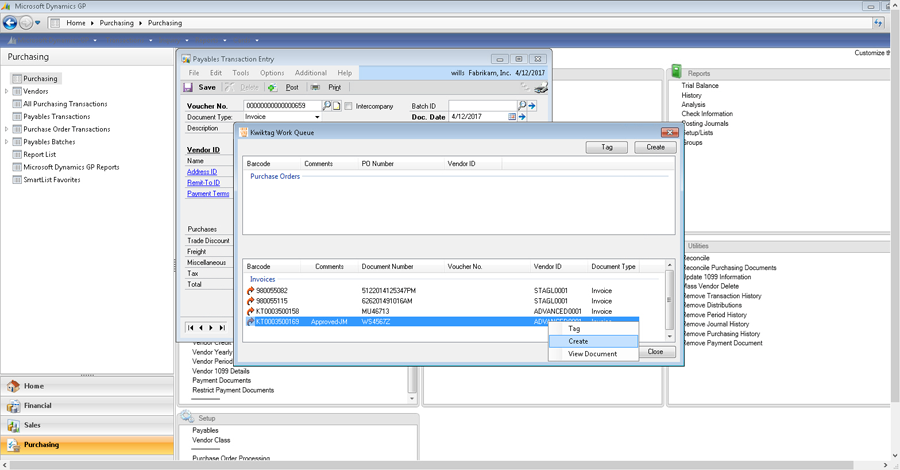
Task: Click the invoice list scrollbar up arrow
Action: point(669,265)
